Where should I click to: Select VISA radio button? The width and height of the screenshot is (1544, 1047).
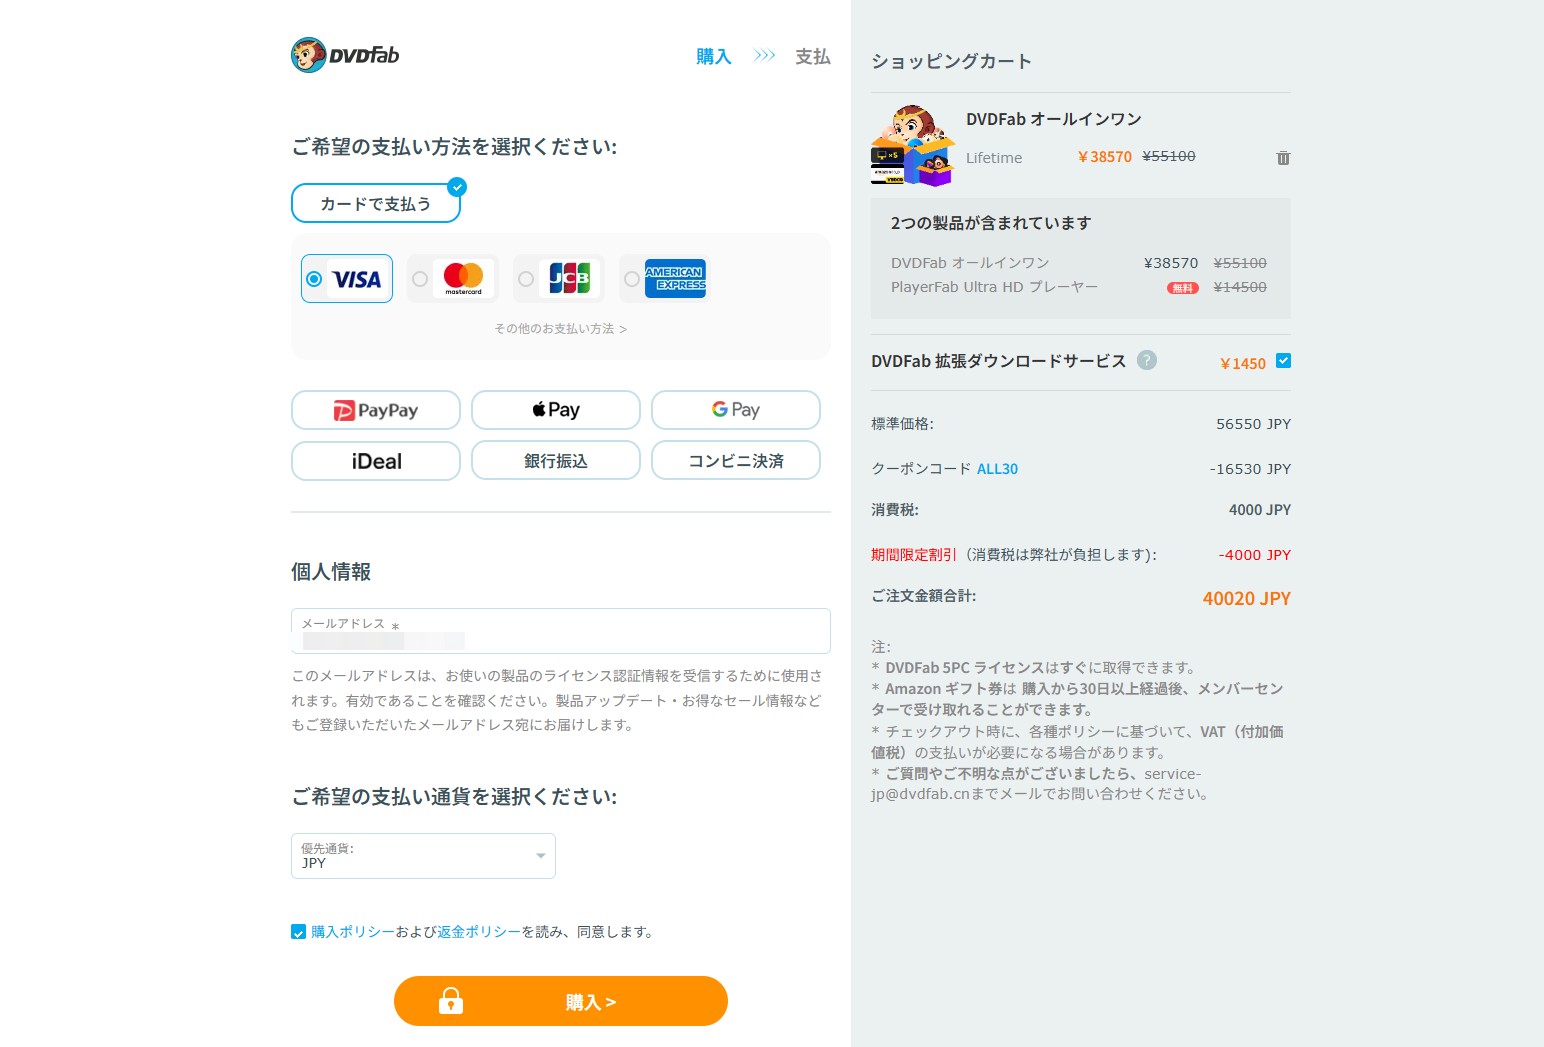pyautogui.click(x=314, y=279)
